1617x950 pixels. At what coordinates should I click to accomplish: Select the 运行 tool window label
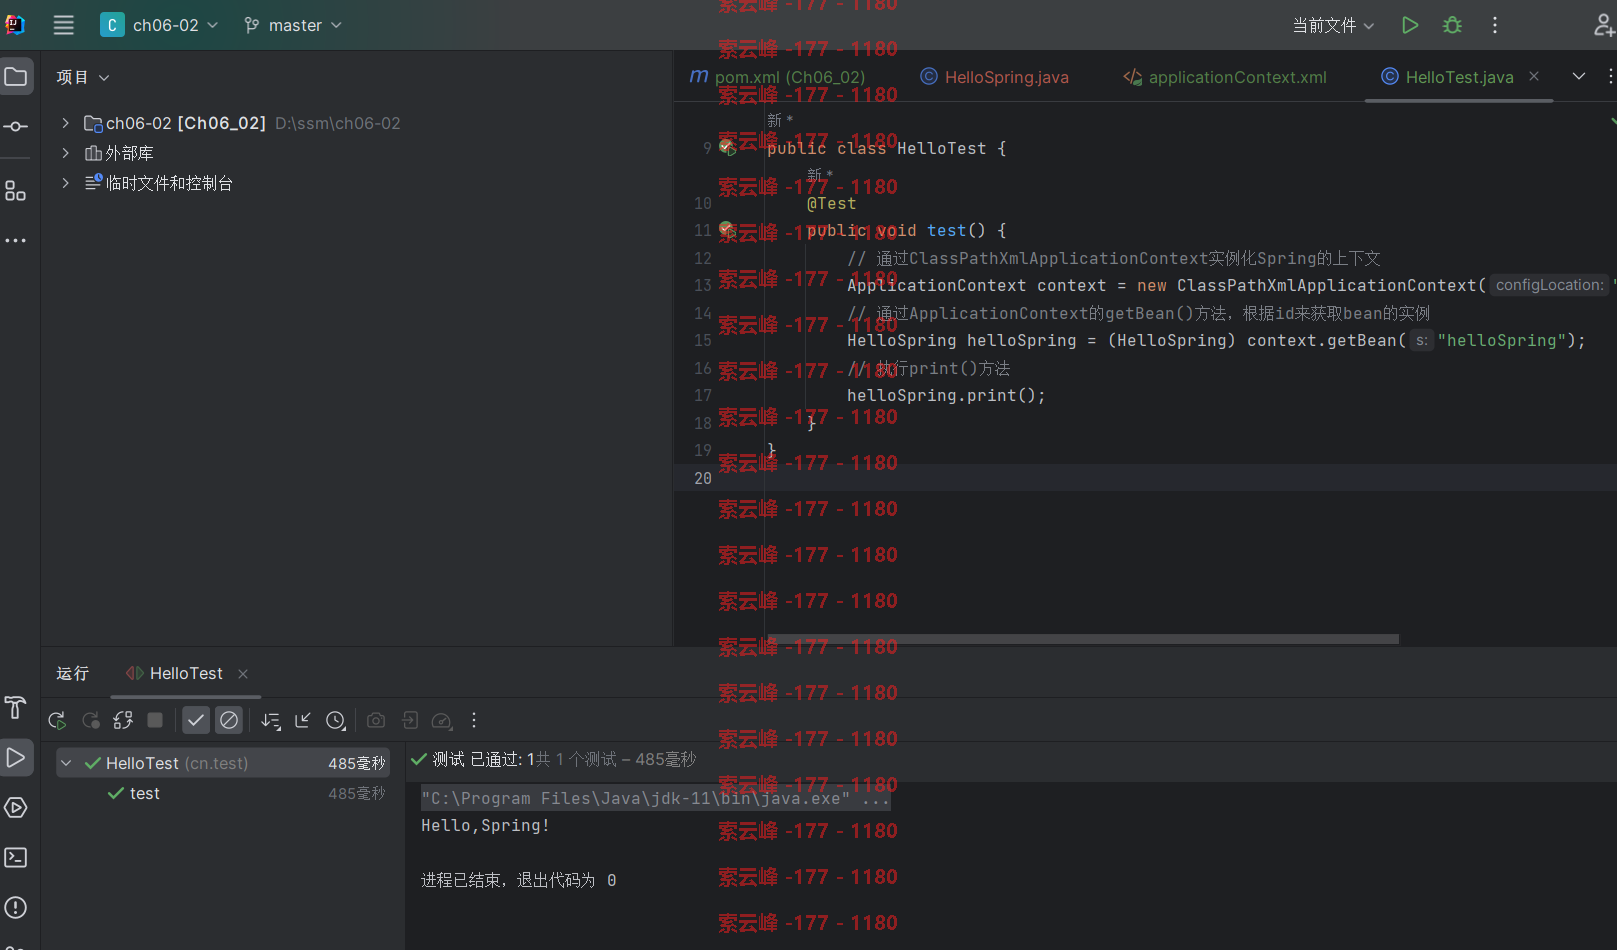click(73, 673)
